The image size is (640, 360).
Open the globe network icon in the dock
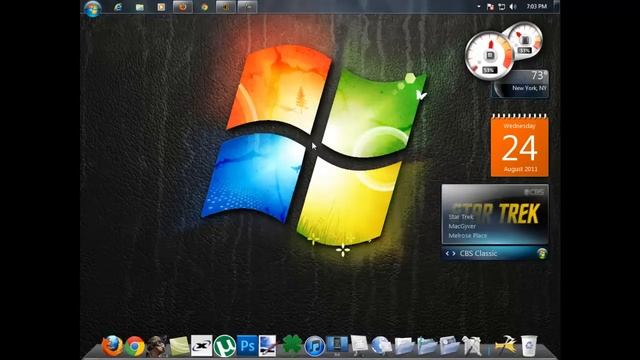(x=382, y=346)
